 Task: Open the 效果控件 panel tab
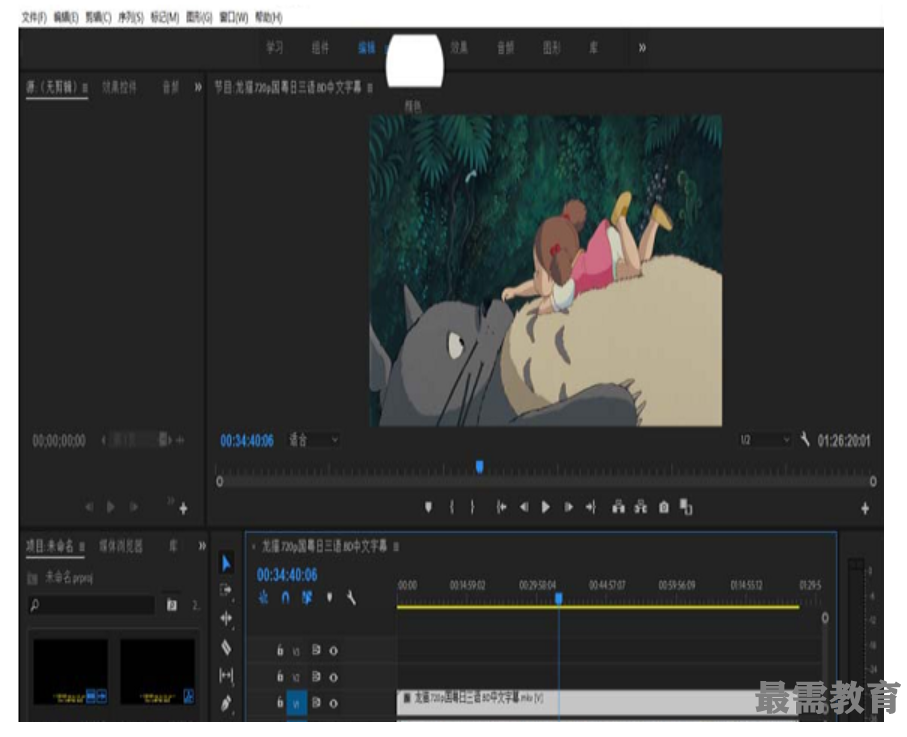pos(119,87)
